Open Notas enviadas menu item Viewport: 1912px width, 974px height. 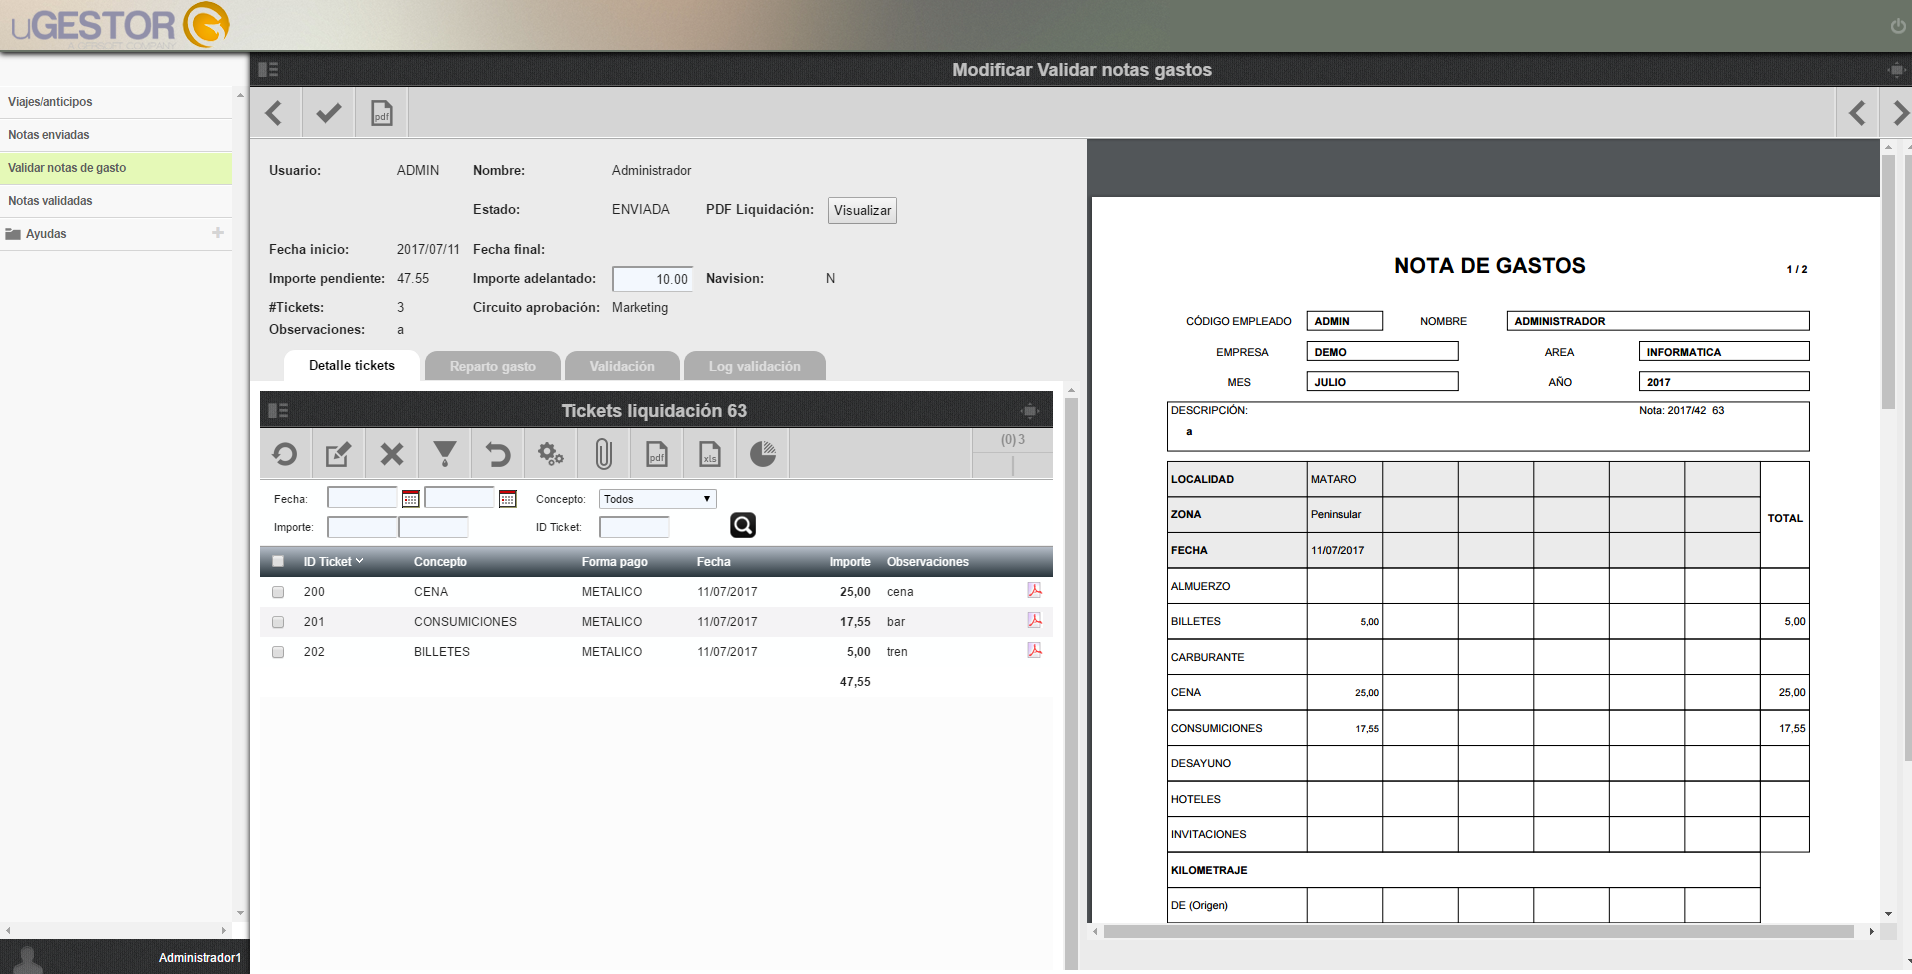click(x=116, y=135)
